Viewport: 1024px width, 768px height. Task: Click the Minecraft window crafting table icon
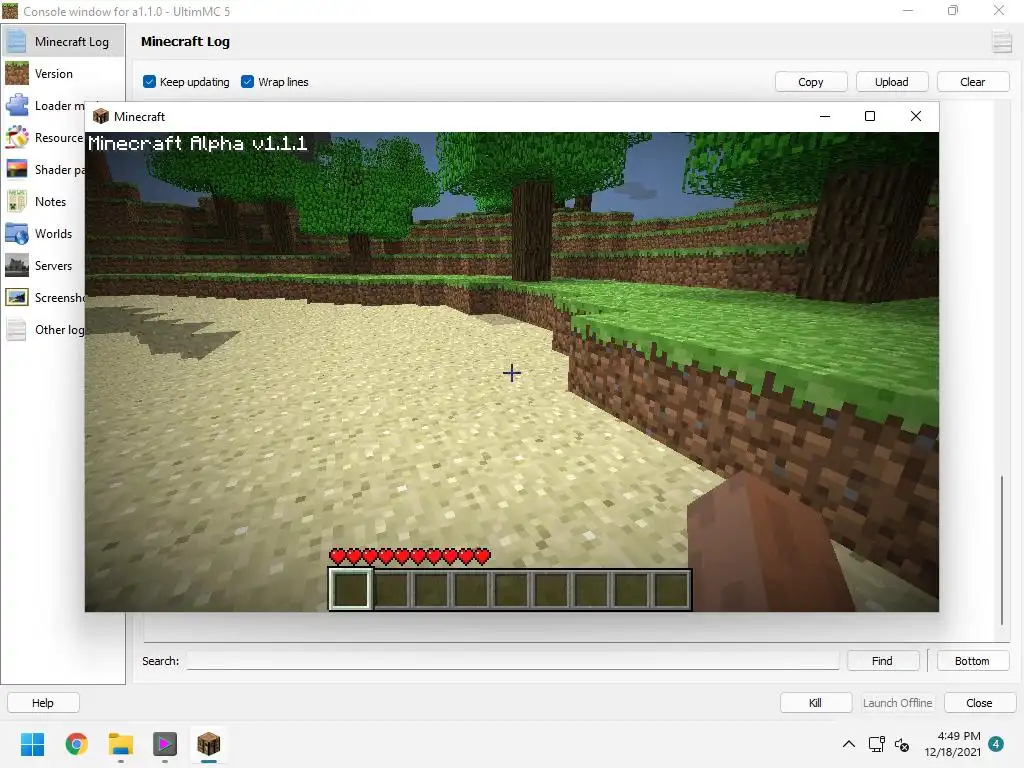[x=101, y=116]
